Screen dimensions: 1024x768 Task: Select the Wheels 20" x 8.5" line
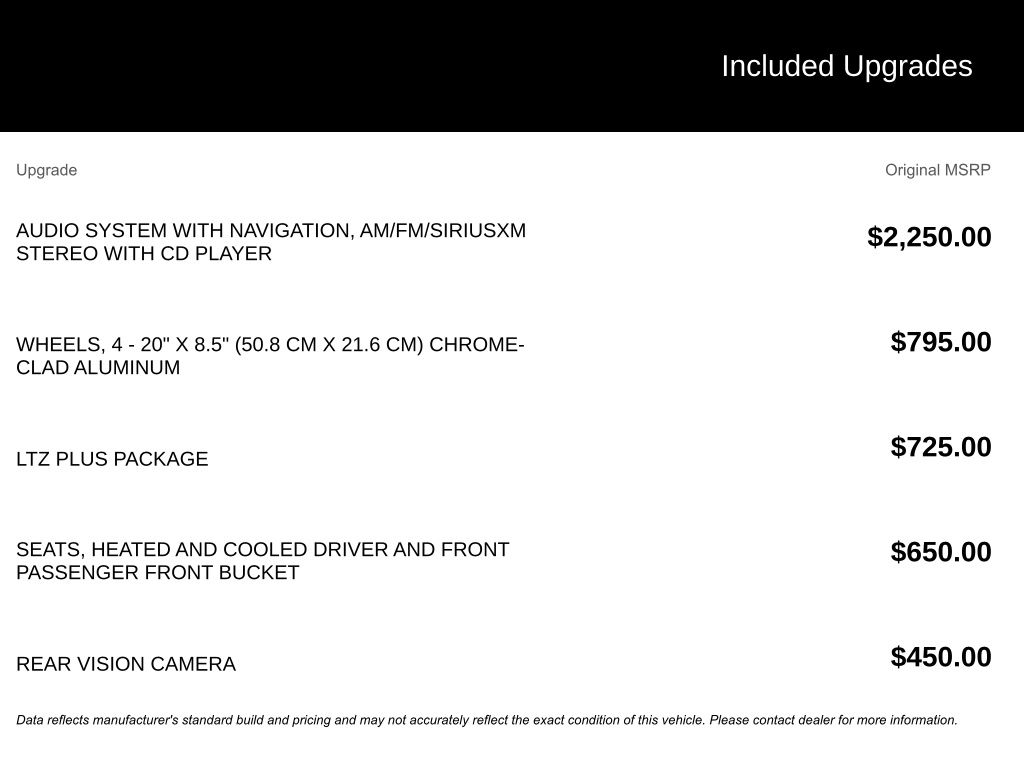pyautogui.click(x=120, y=345)
